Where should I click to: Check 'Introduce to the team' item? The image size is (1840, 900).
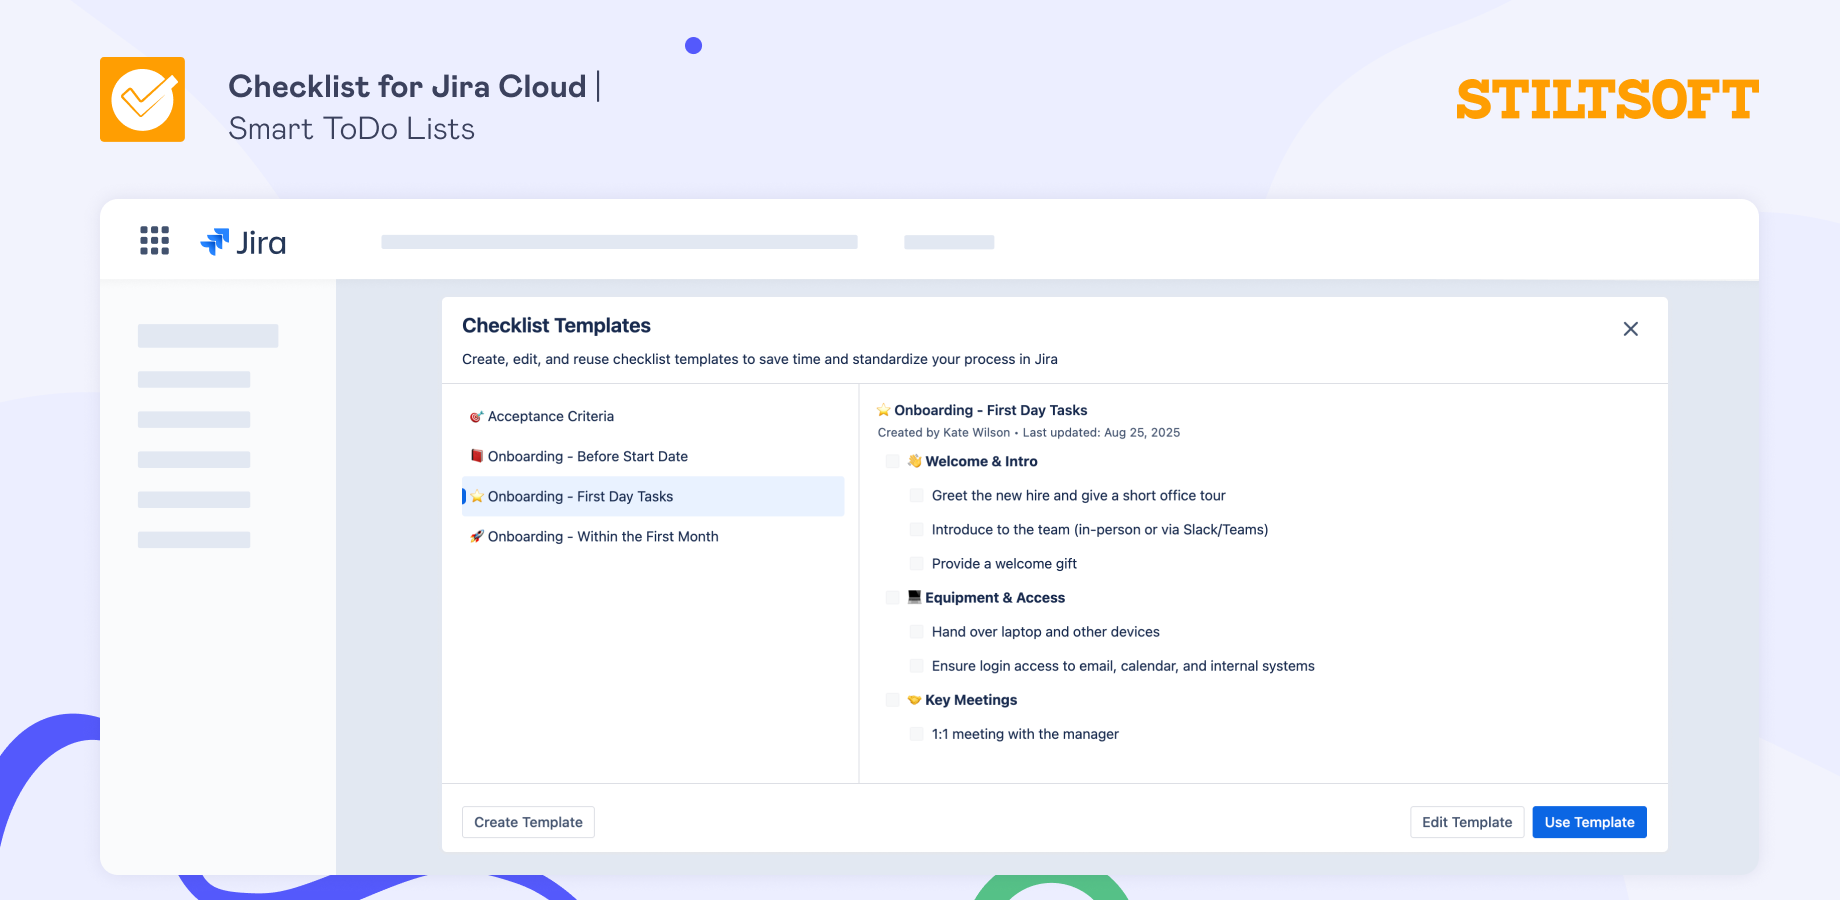coord(916,529)
